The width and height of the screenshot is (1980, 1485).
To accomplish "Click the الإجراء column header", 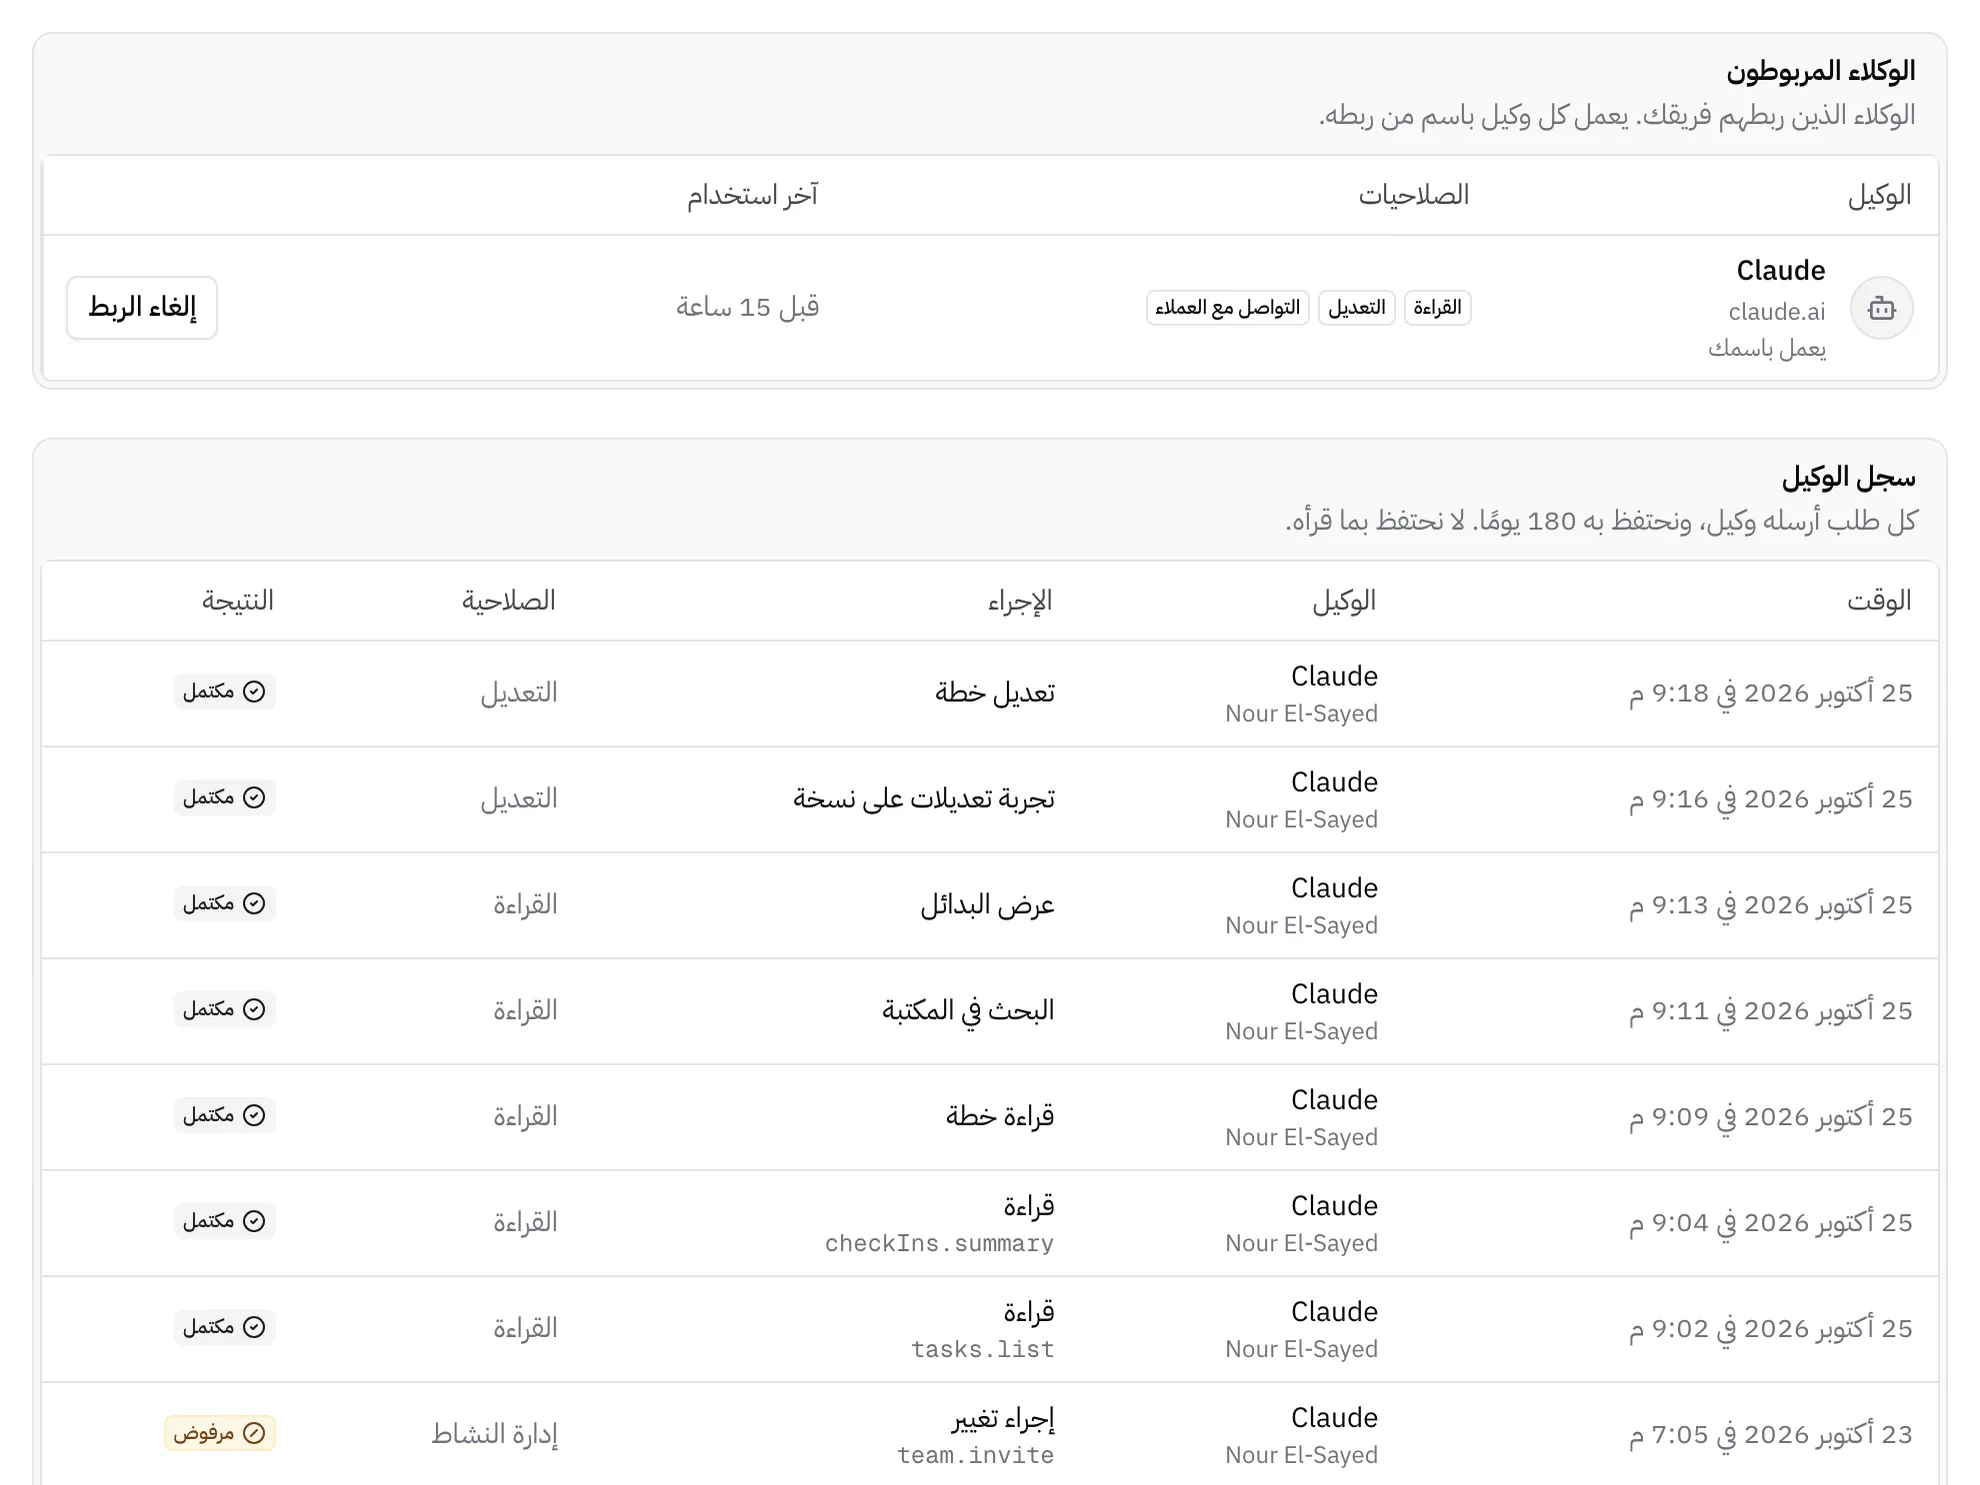I will 1020,601.
